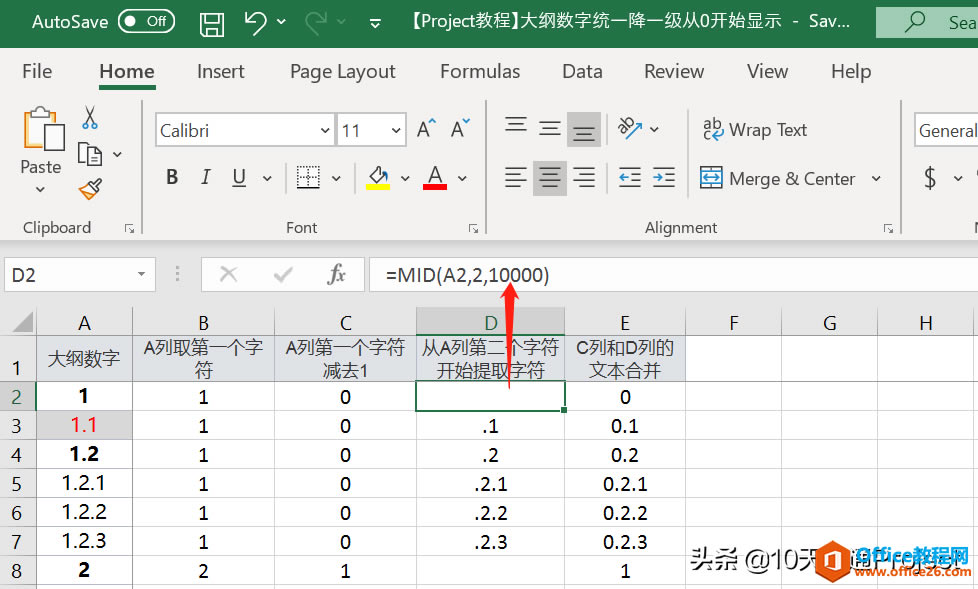
Task: Toggle center alignment
Action: [549, 177]
